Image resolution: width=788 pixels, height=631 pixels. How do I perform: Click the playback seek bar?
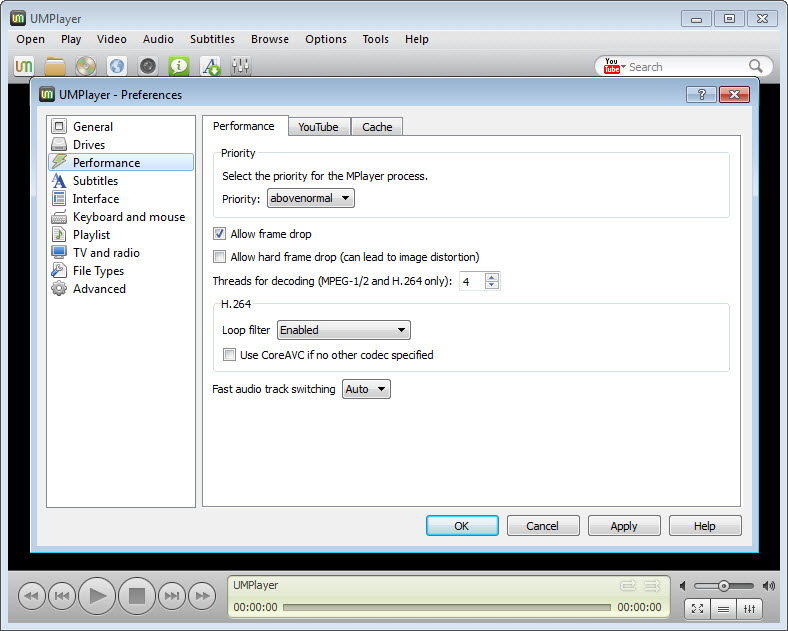447,607
